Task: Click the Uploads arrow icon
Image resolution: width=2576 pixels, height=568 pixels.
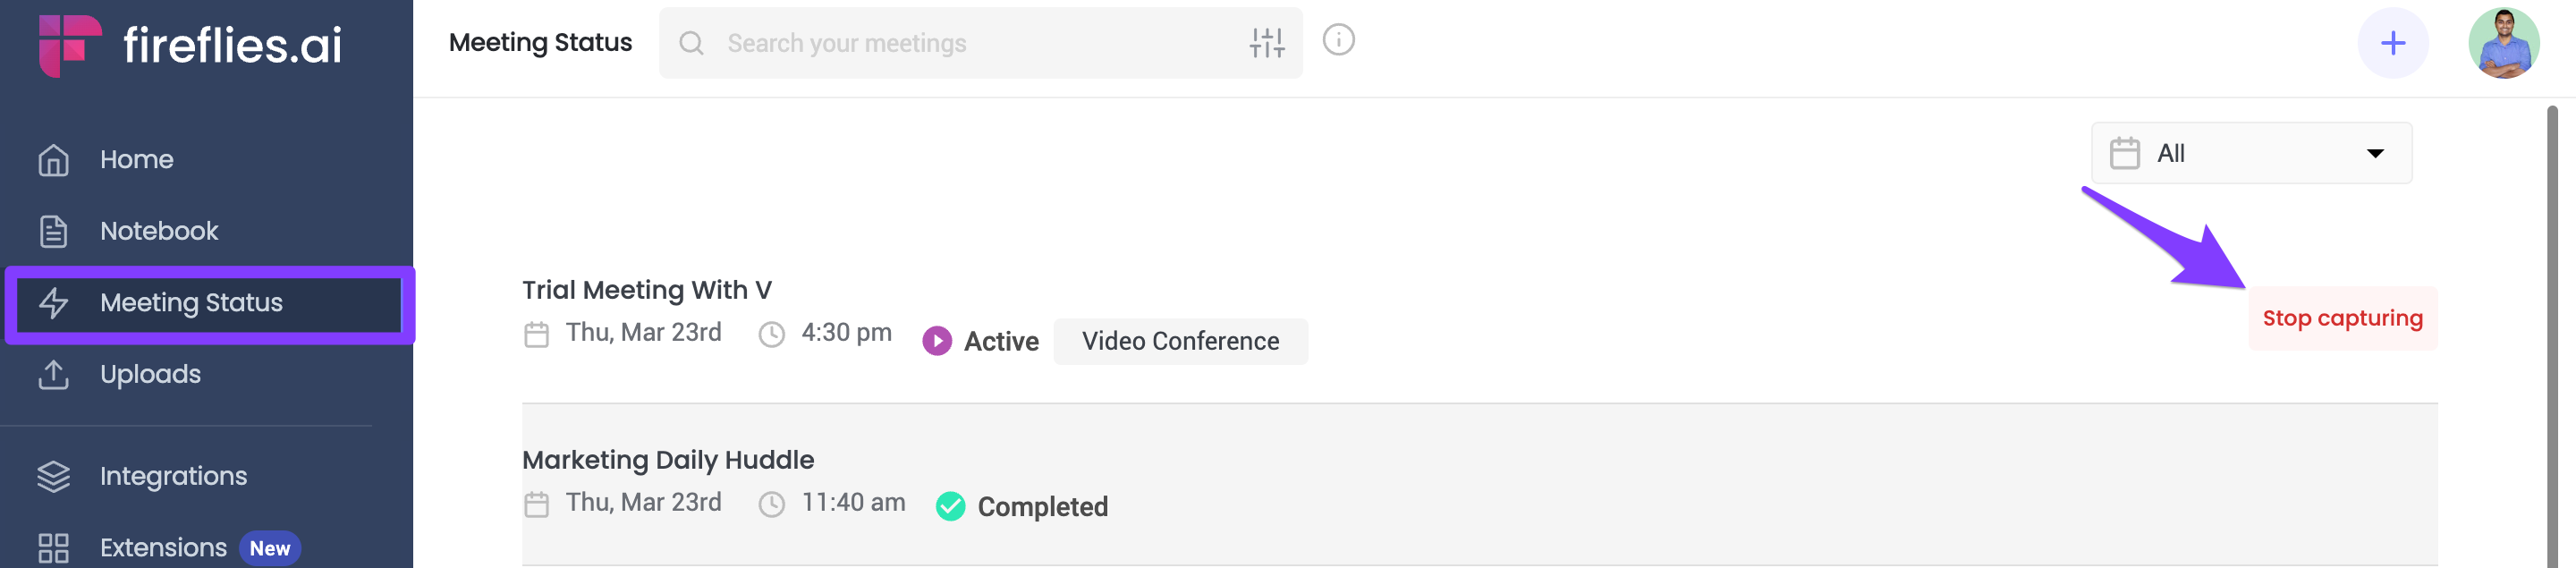Action: tap(53, 374)
